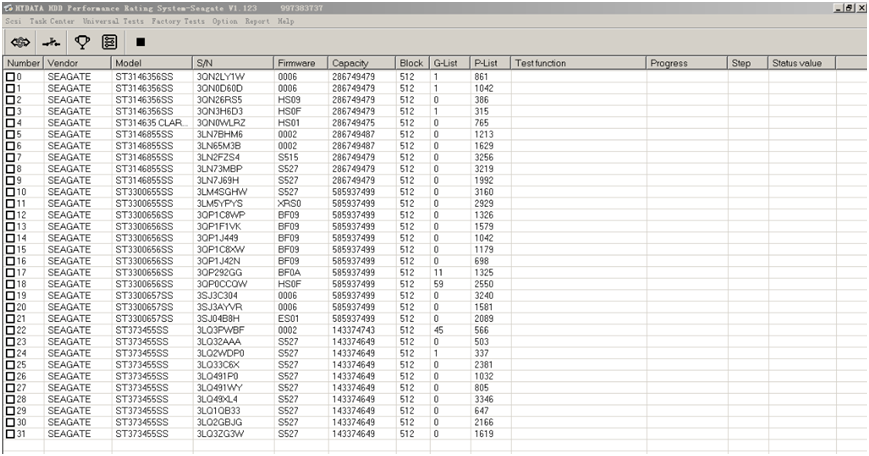The width and height of the screenshot is (869, 456).
Task: Select serial number 3QN0D60D
Action: pyautogui.click(x=219, y=88)
